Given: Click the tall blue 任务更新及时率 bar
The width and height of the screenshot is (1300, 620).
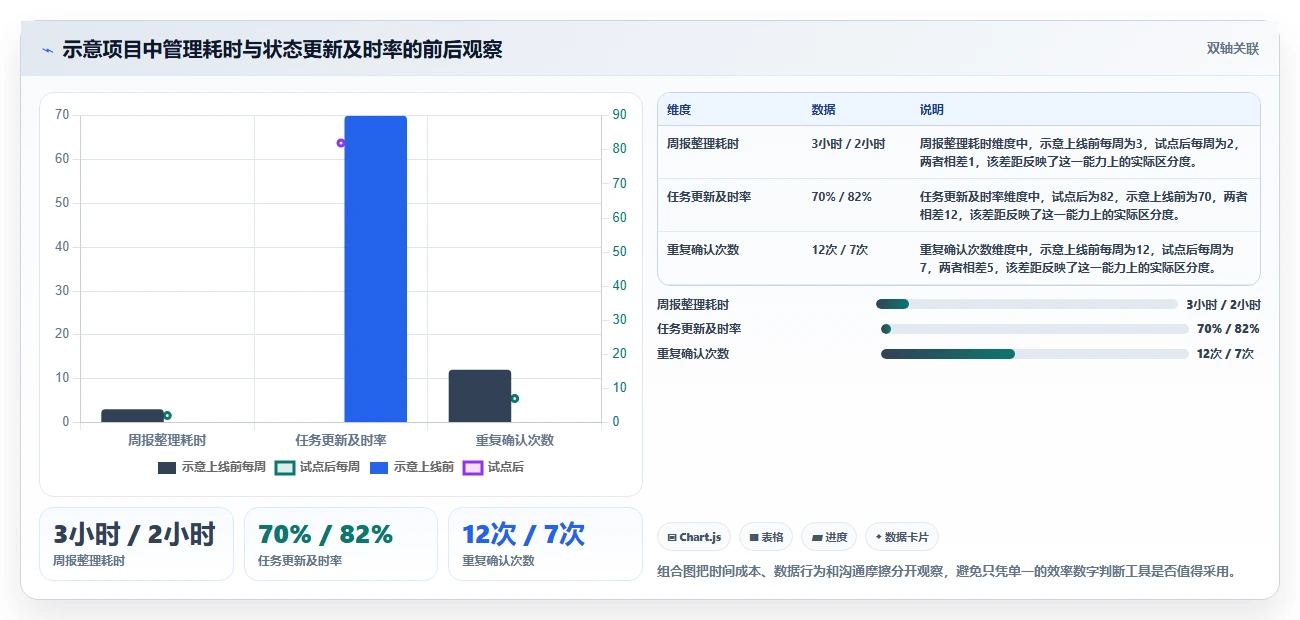Looking at the screenshot, I should (x=376, y=269).
